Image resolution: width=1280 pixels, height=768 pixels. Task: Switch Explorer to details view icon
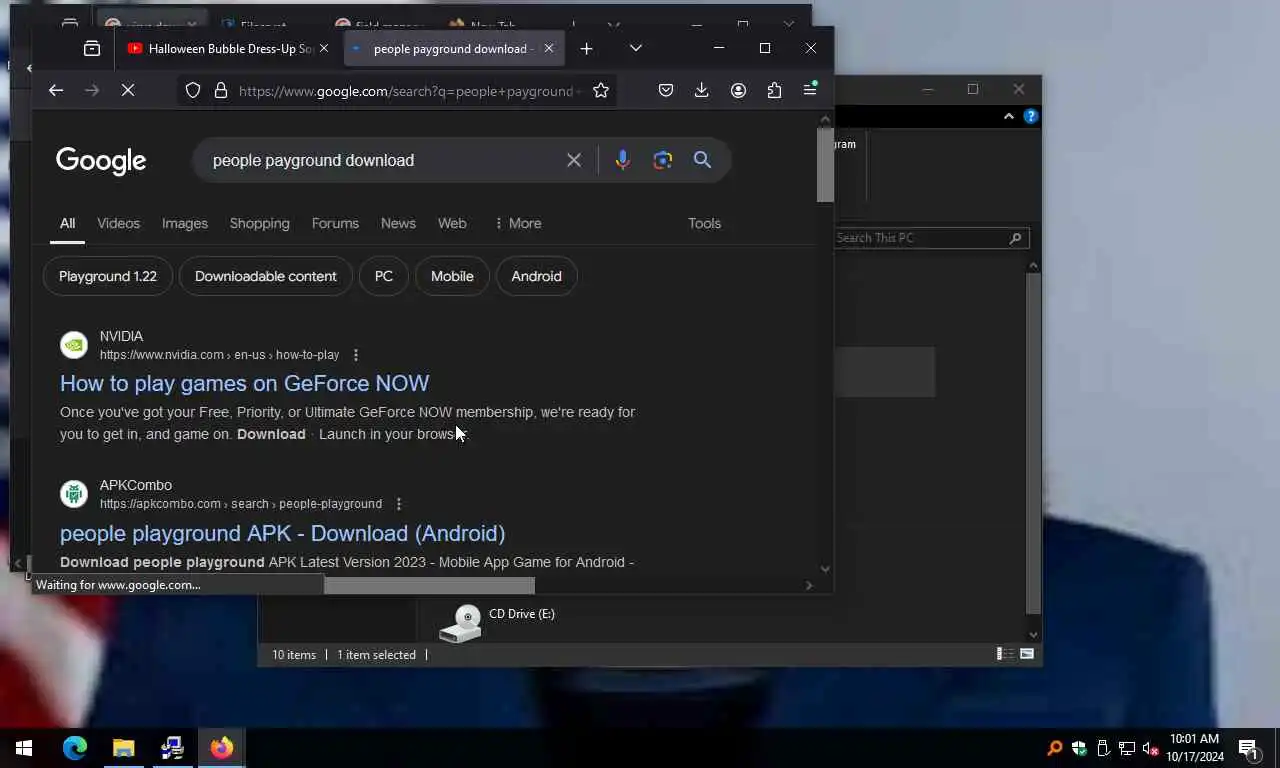point(1003,654)
